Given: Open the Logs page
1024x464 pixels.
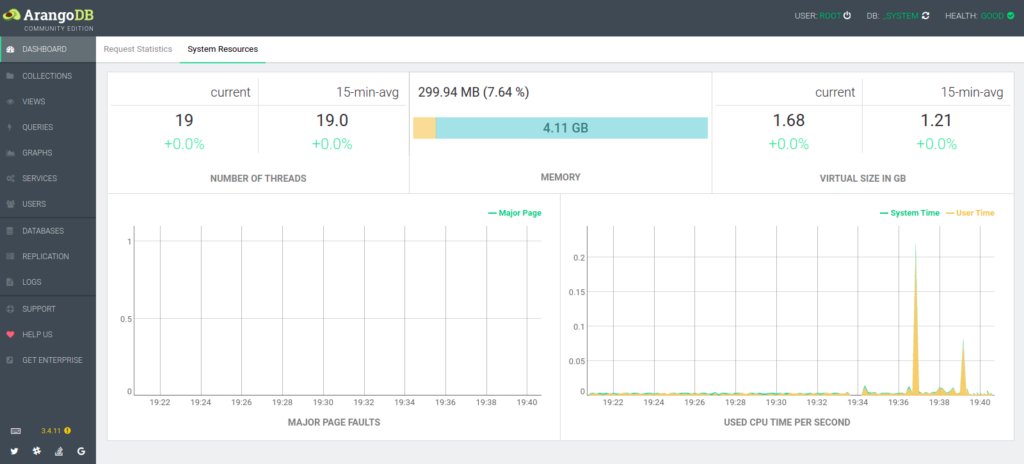Looking at the screenshot, I should [x=32, y=282].
